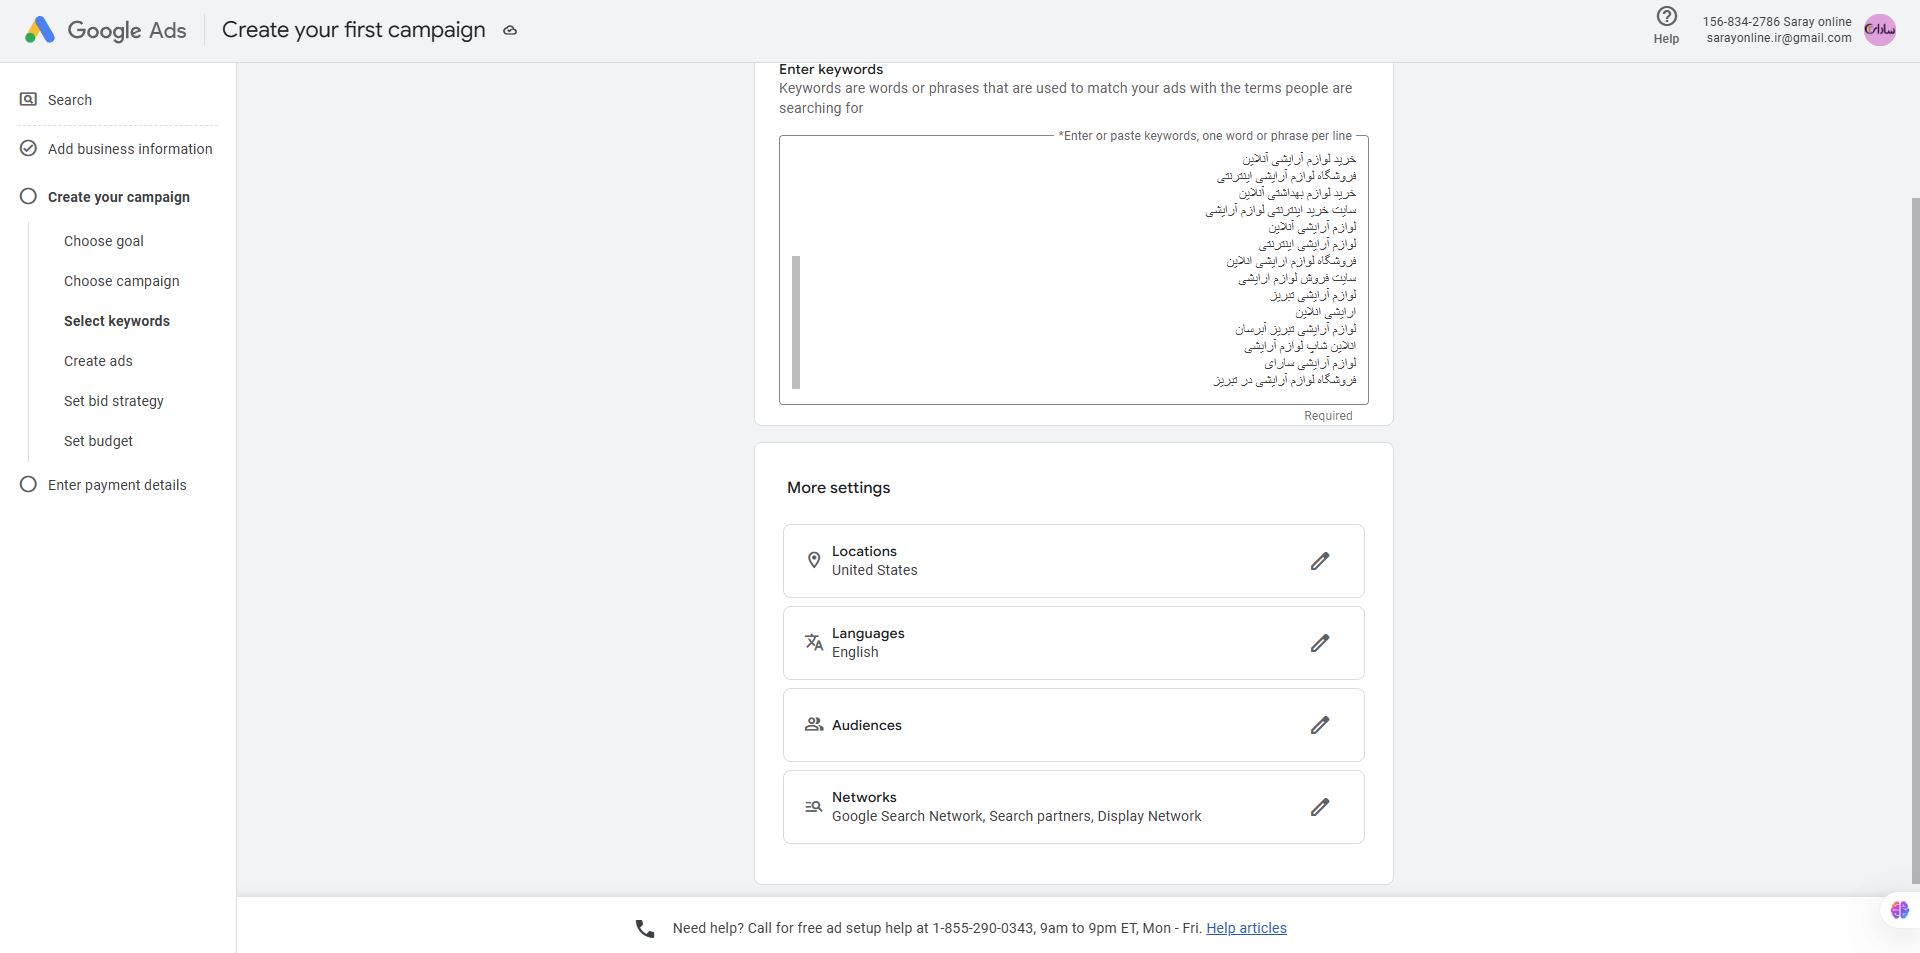Click the cloud saved status icon
The height and width of the screenshot is (953, 1920).
coord(510,31)
